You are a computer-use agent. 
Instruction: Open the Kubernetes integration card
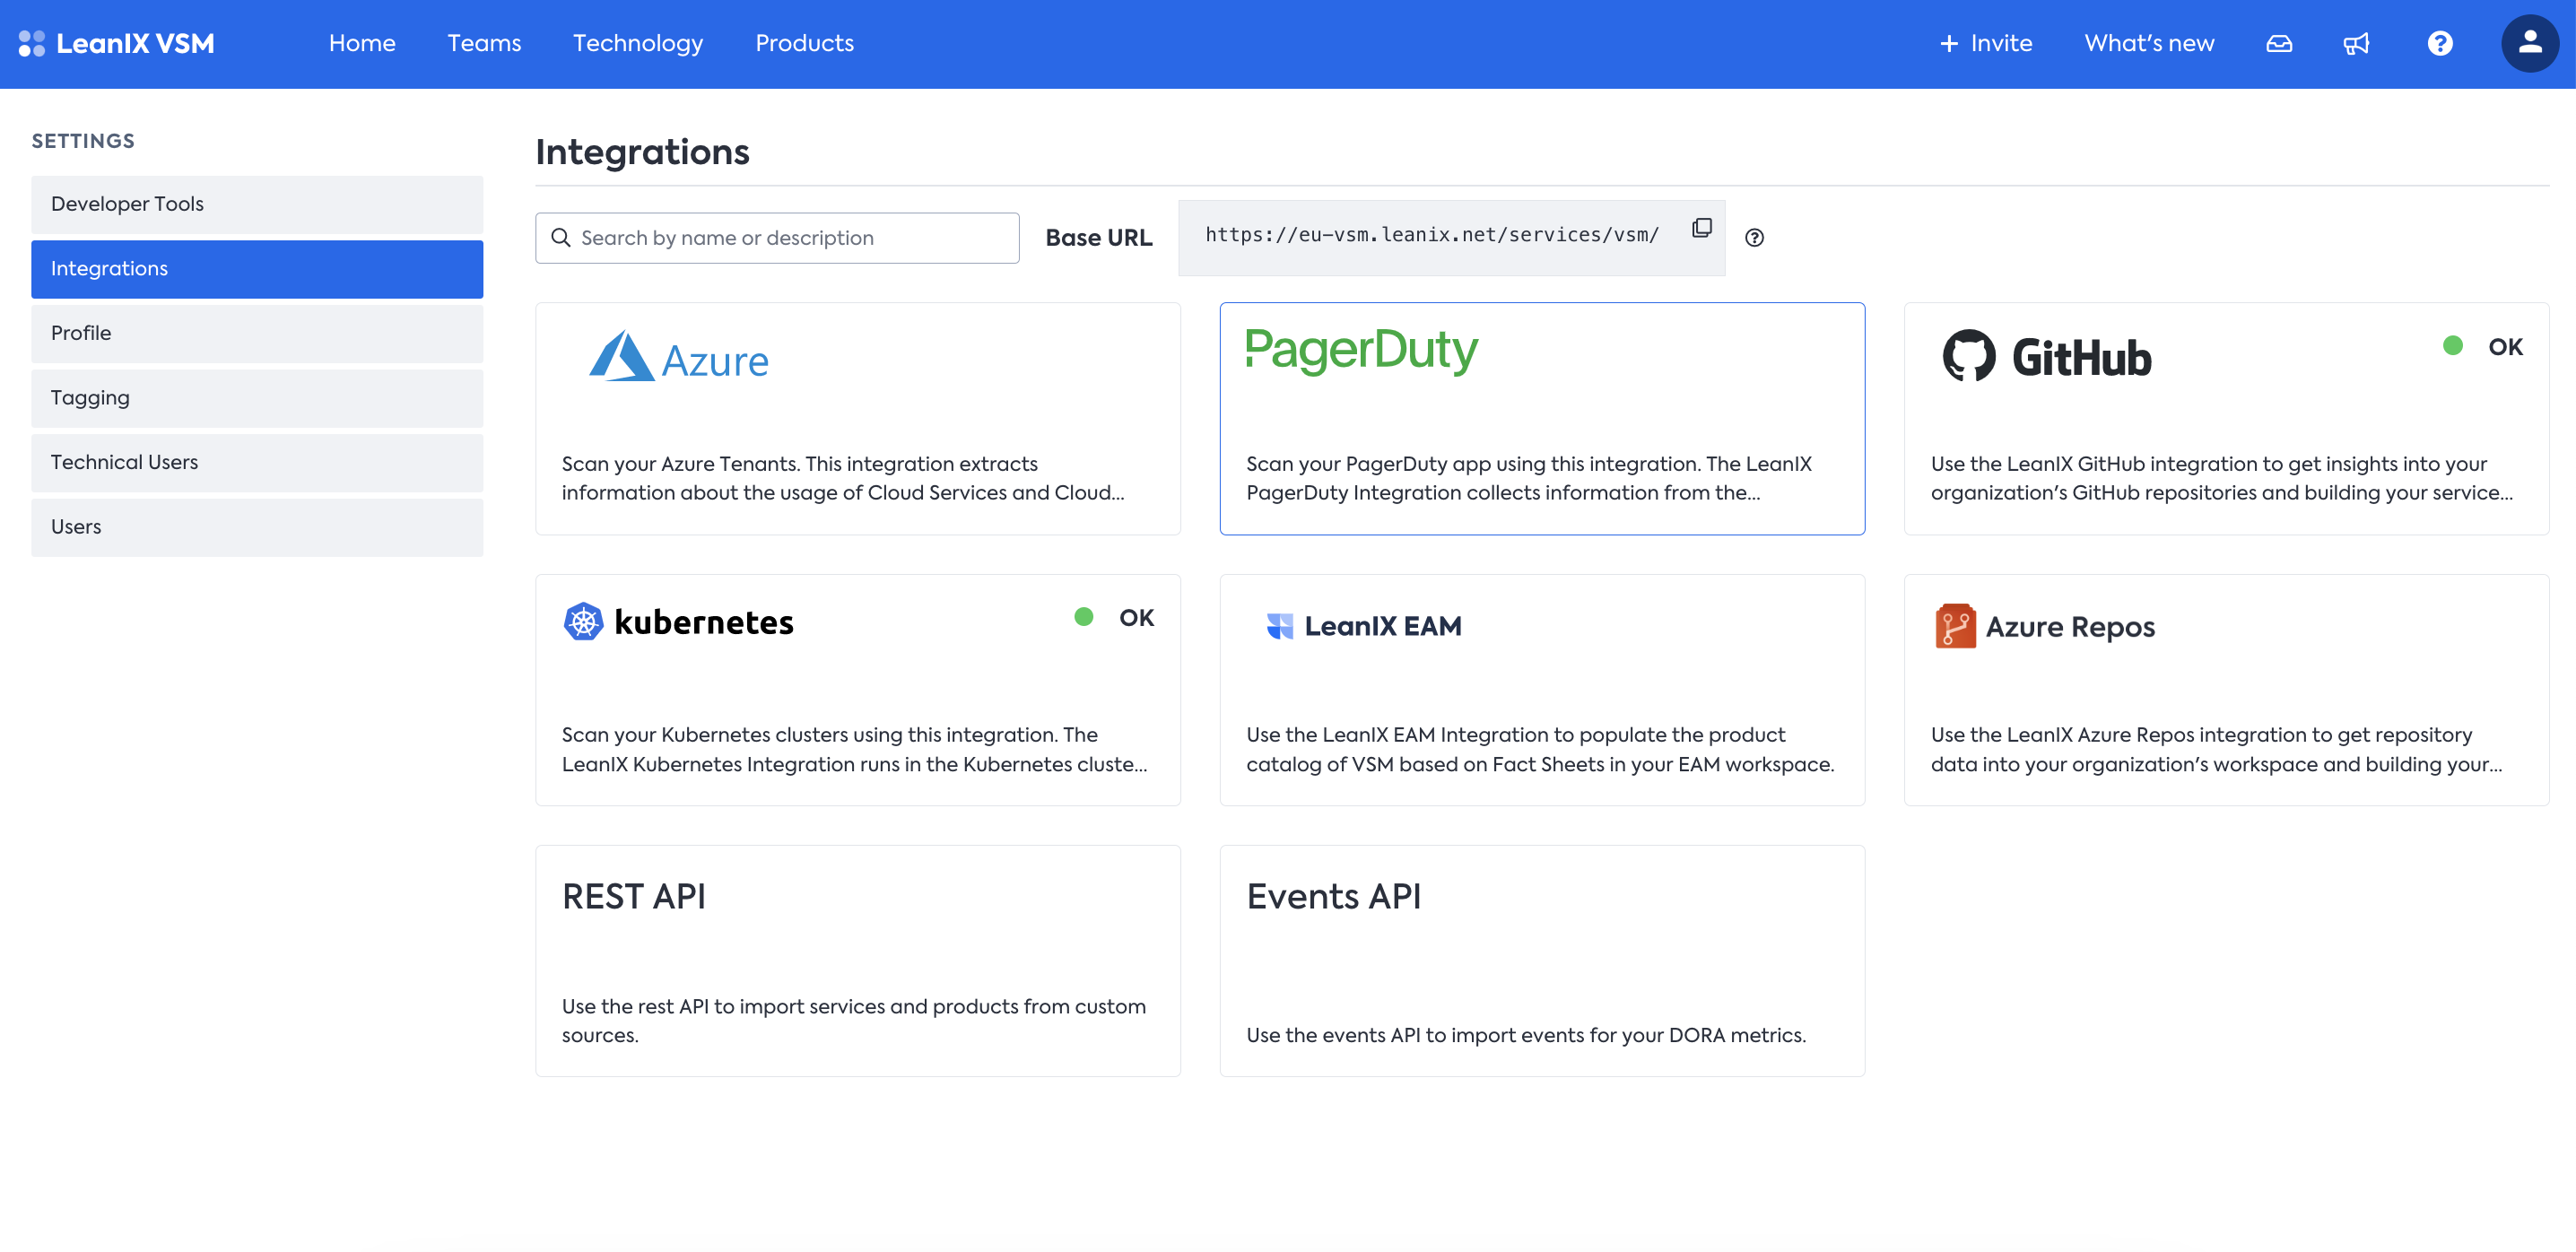(x=857, y=690)
